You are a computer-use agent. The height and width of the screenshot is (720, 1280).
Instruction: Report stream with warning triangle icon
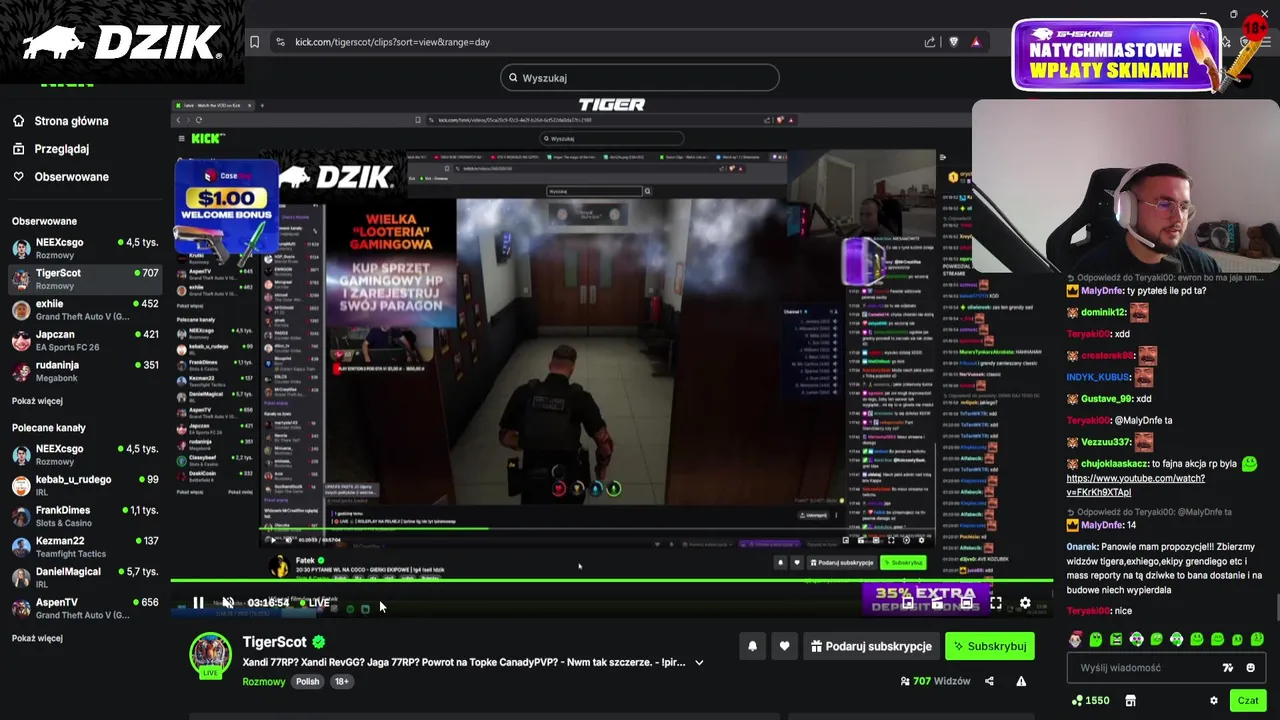(1021, 681)
